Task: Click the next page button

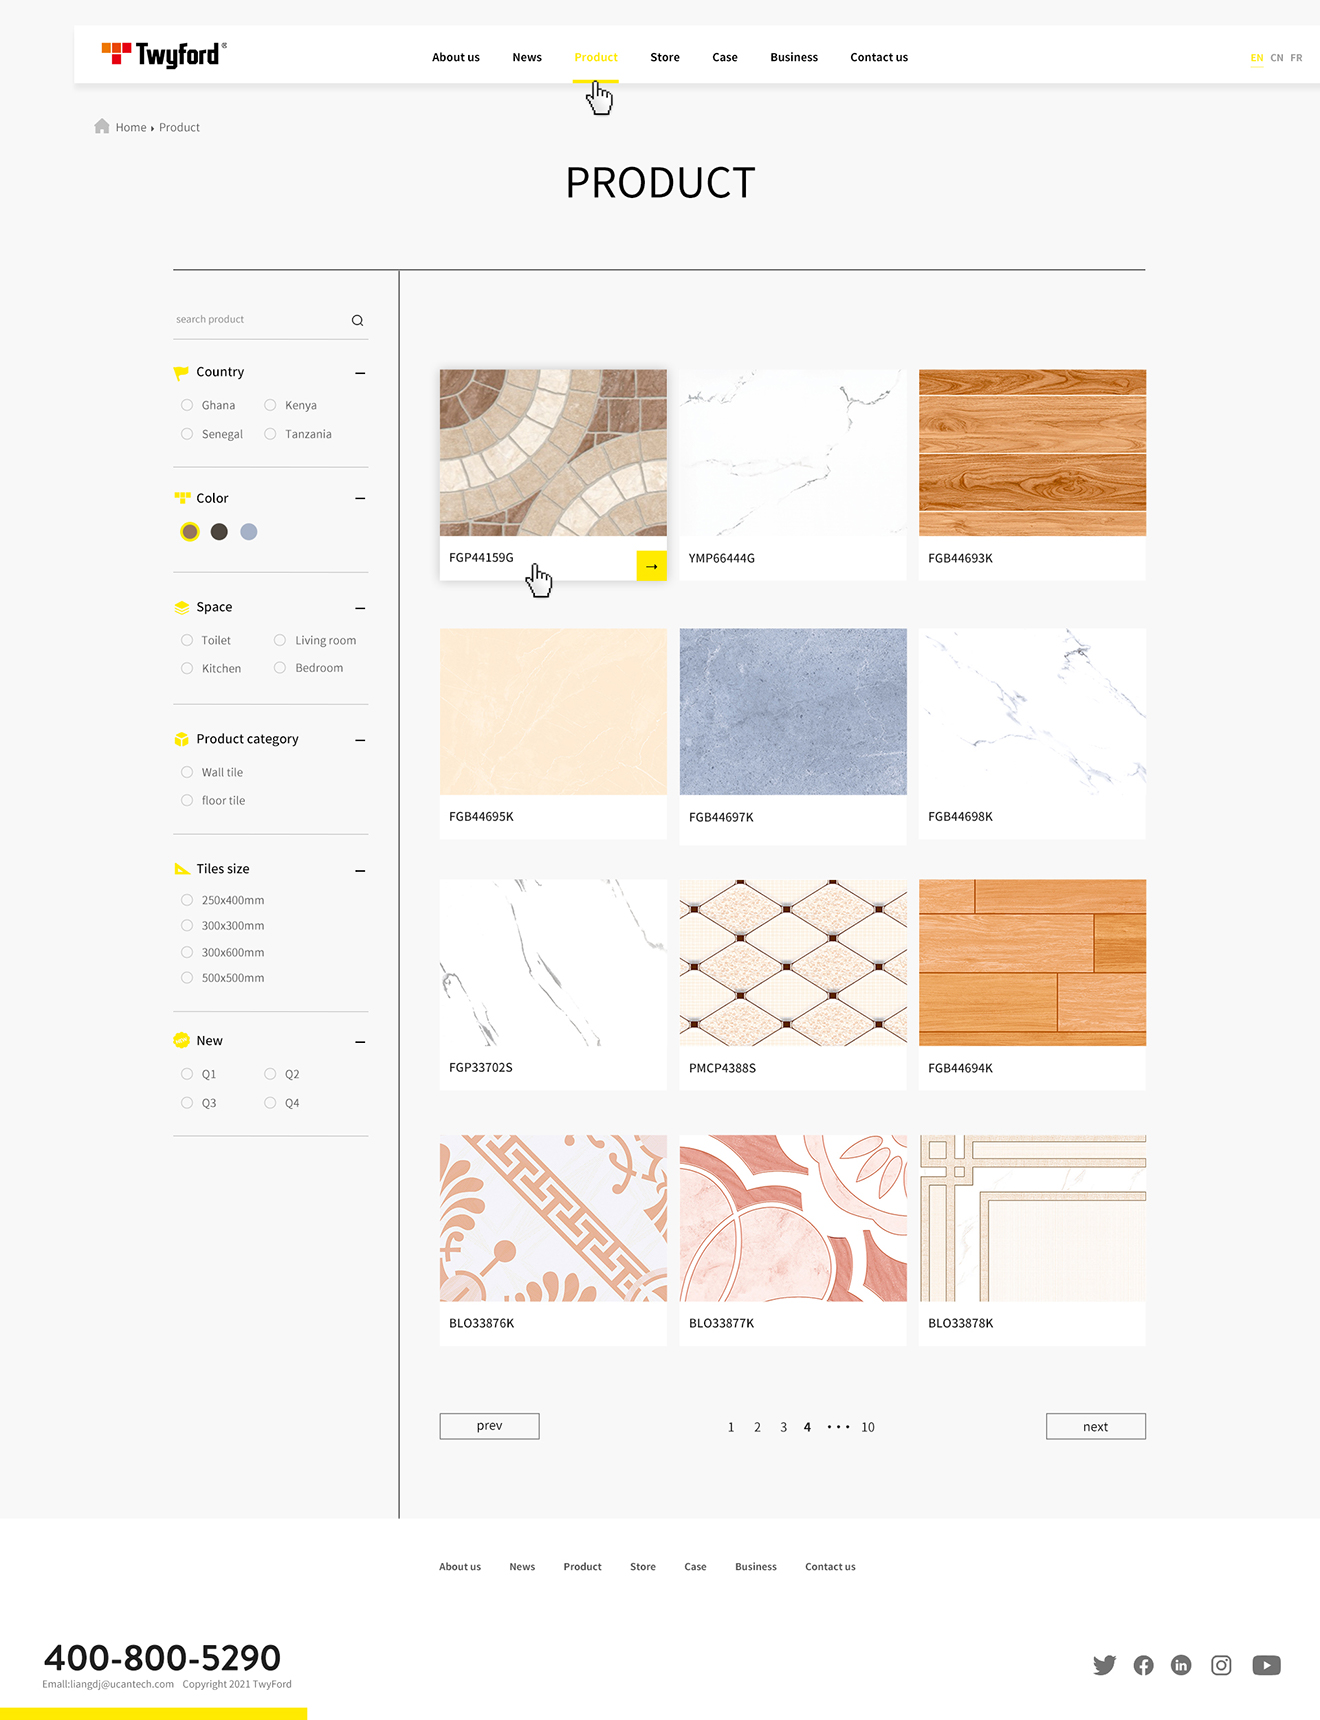Action: coord(1095,1426)
